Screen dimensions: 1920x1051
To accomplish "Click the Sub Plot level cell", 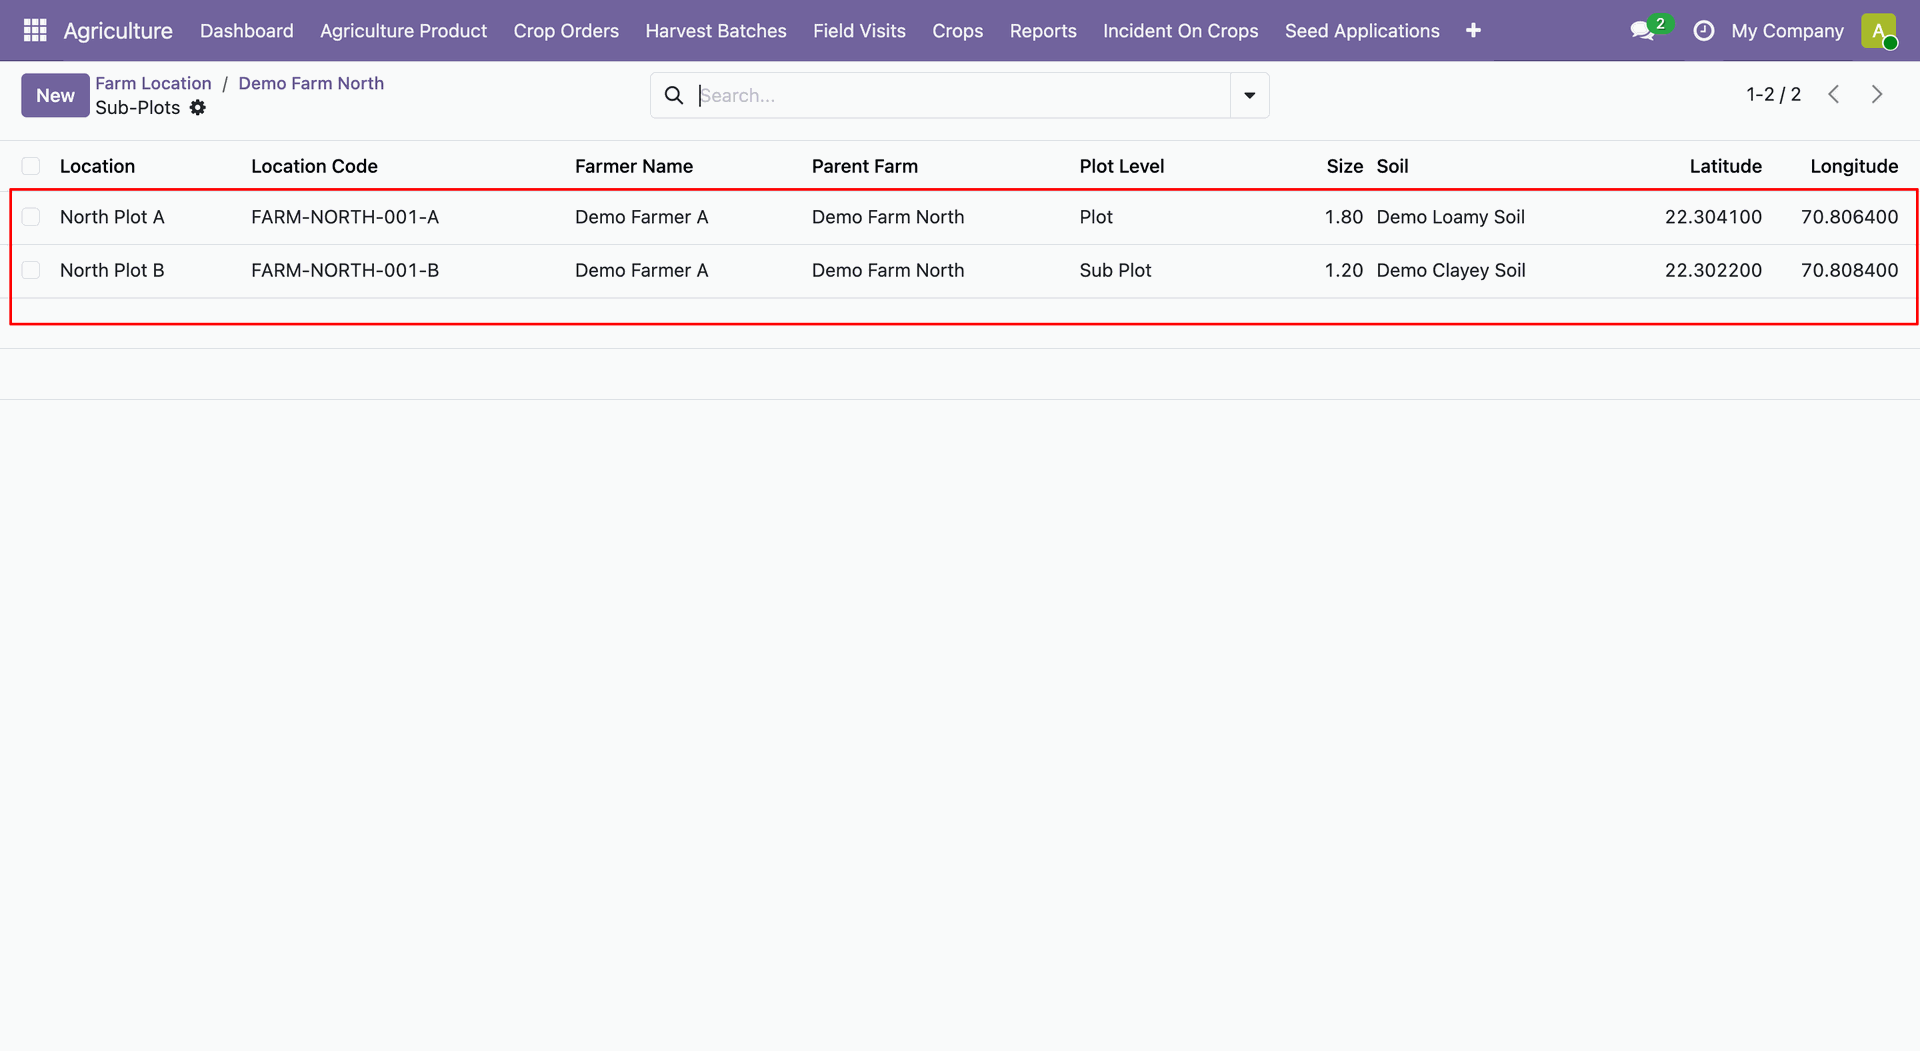I will (1115, 270).
